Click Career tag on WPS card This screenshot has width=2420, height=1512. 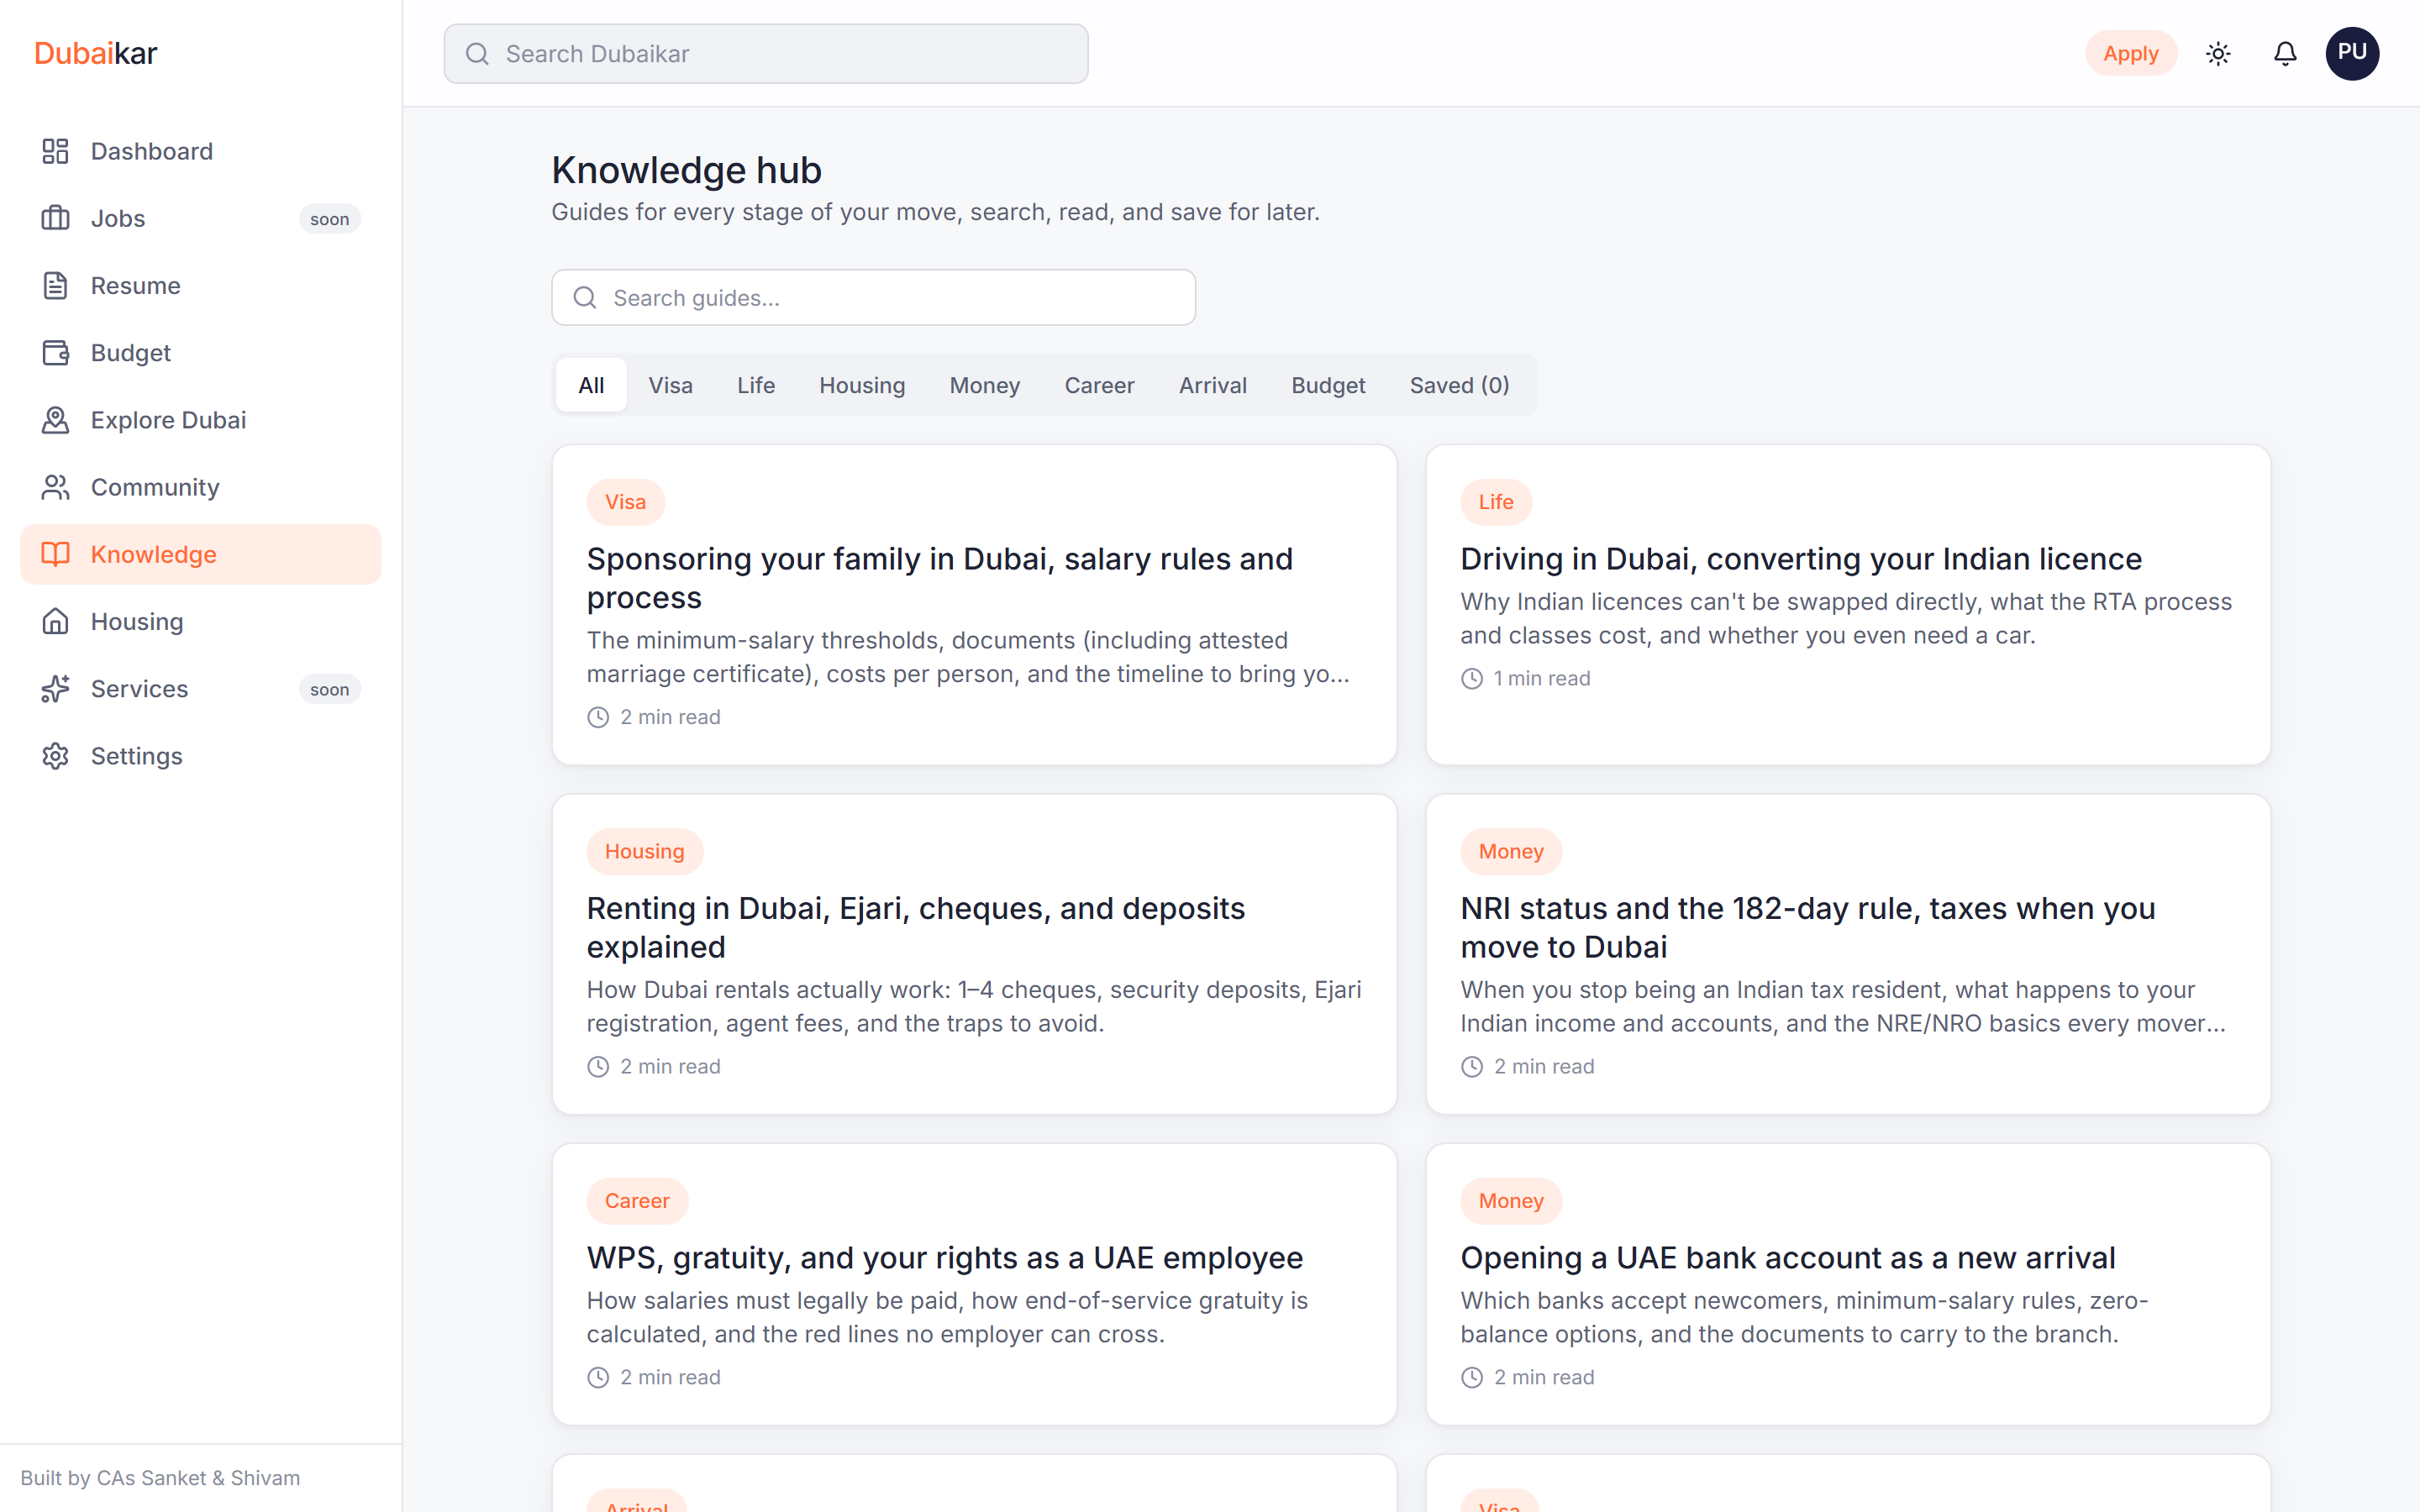click(637, 1201)
